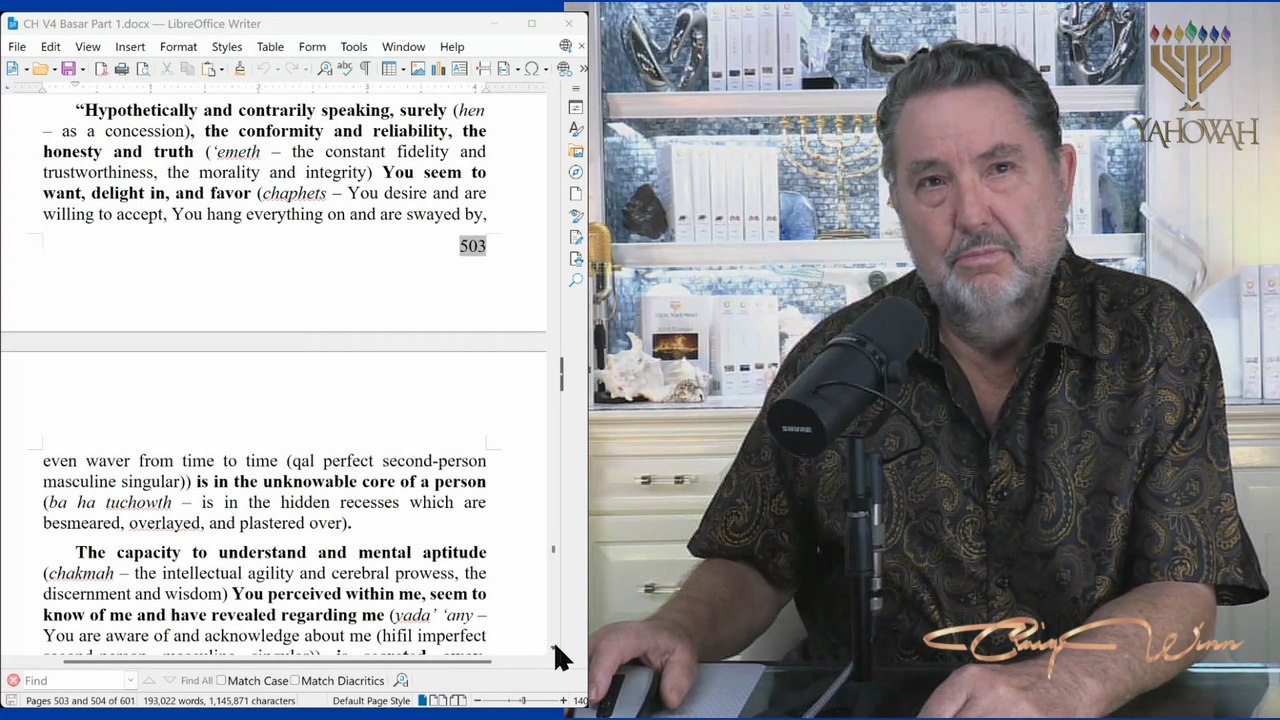
Task: Switch to book view layout
Action: pos(457,701)
